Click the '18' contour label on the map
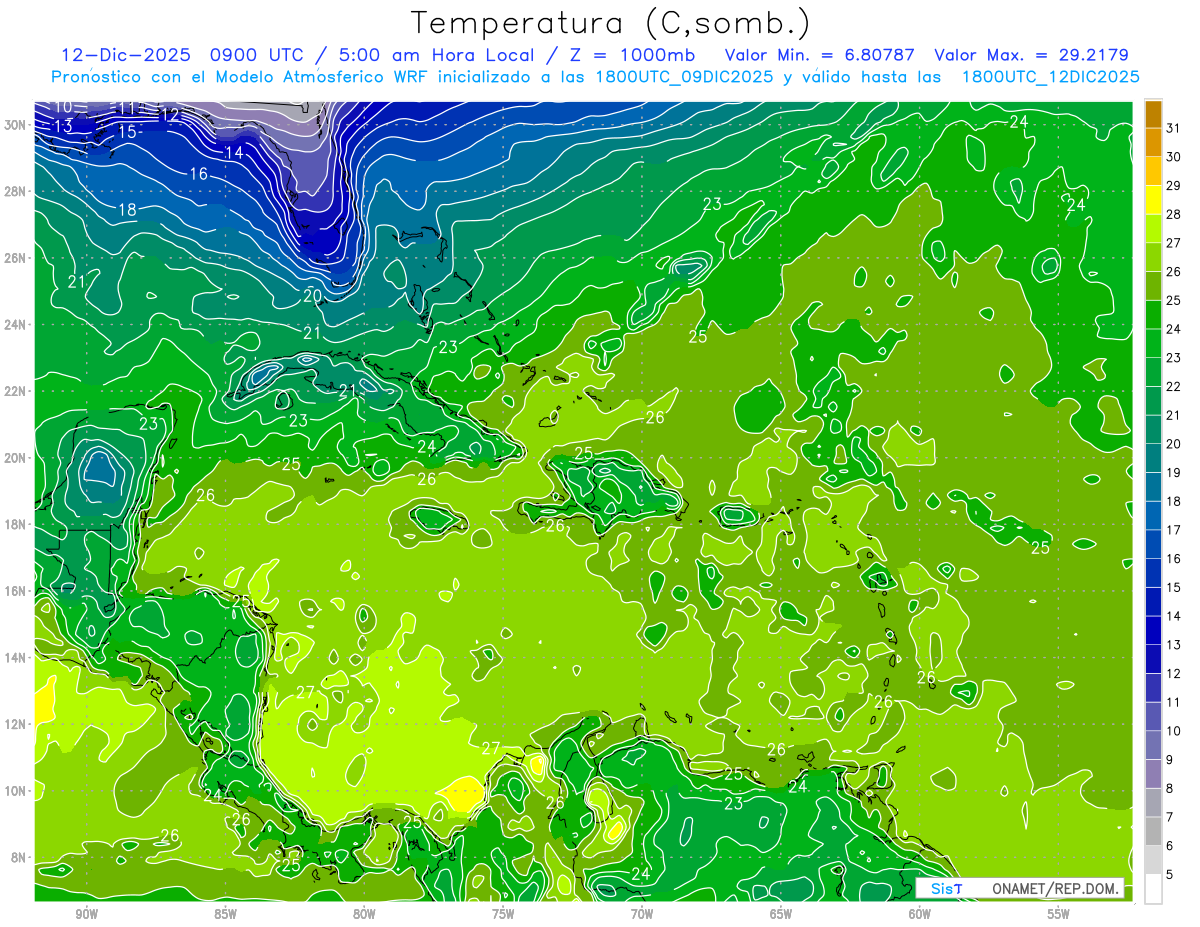Screen dimensions: 1200x927 (127, 210)
